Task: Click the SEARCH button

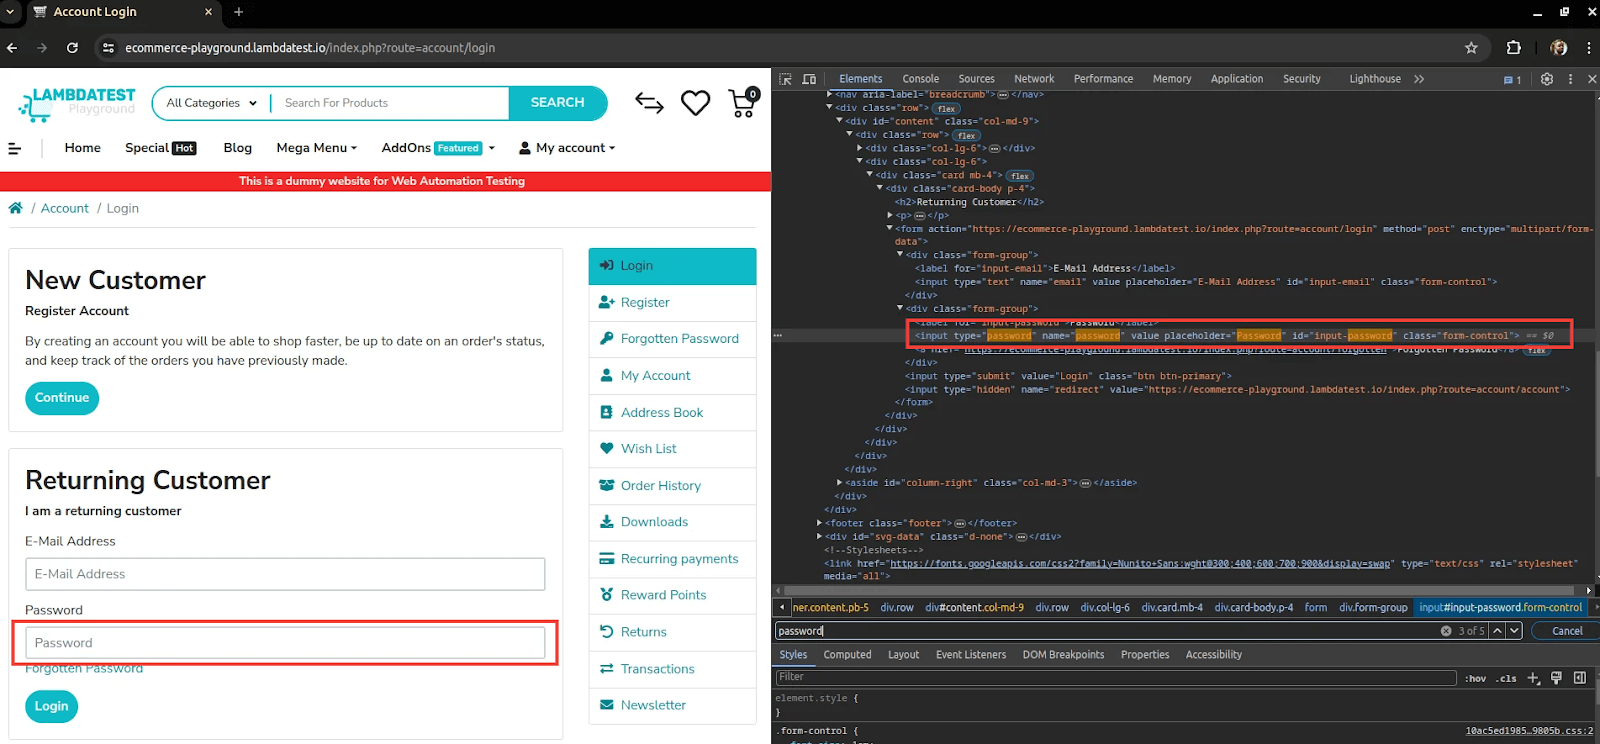Action: (x=557, y=103)
